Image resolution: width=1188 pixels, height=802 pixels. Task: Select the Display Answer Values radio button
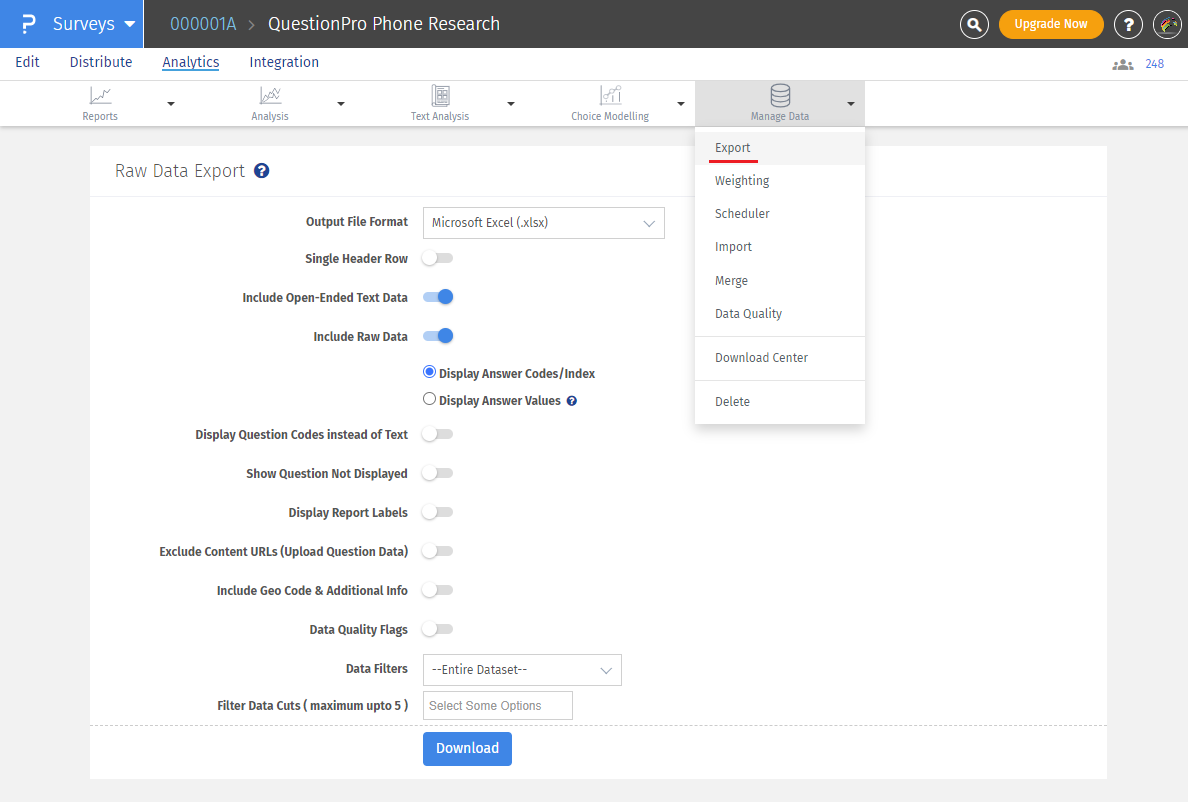pos(429,397)
